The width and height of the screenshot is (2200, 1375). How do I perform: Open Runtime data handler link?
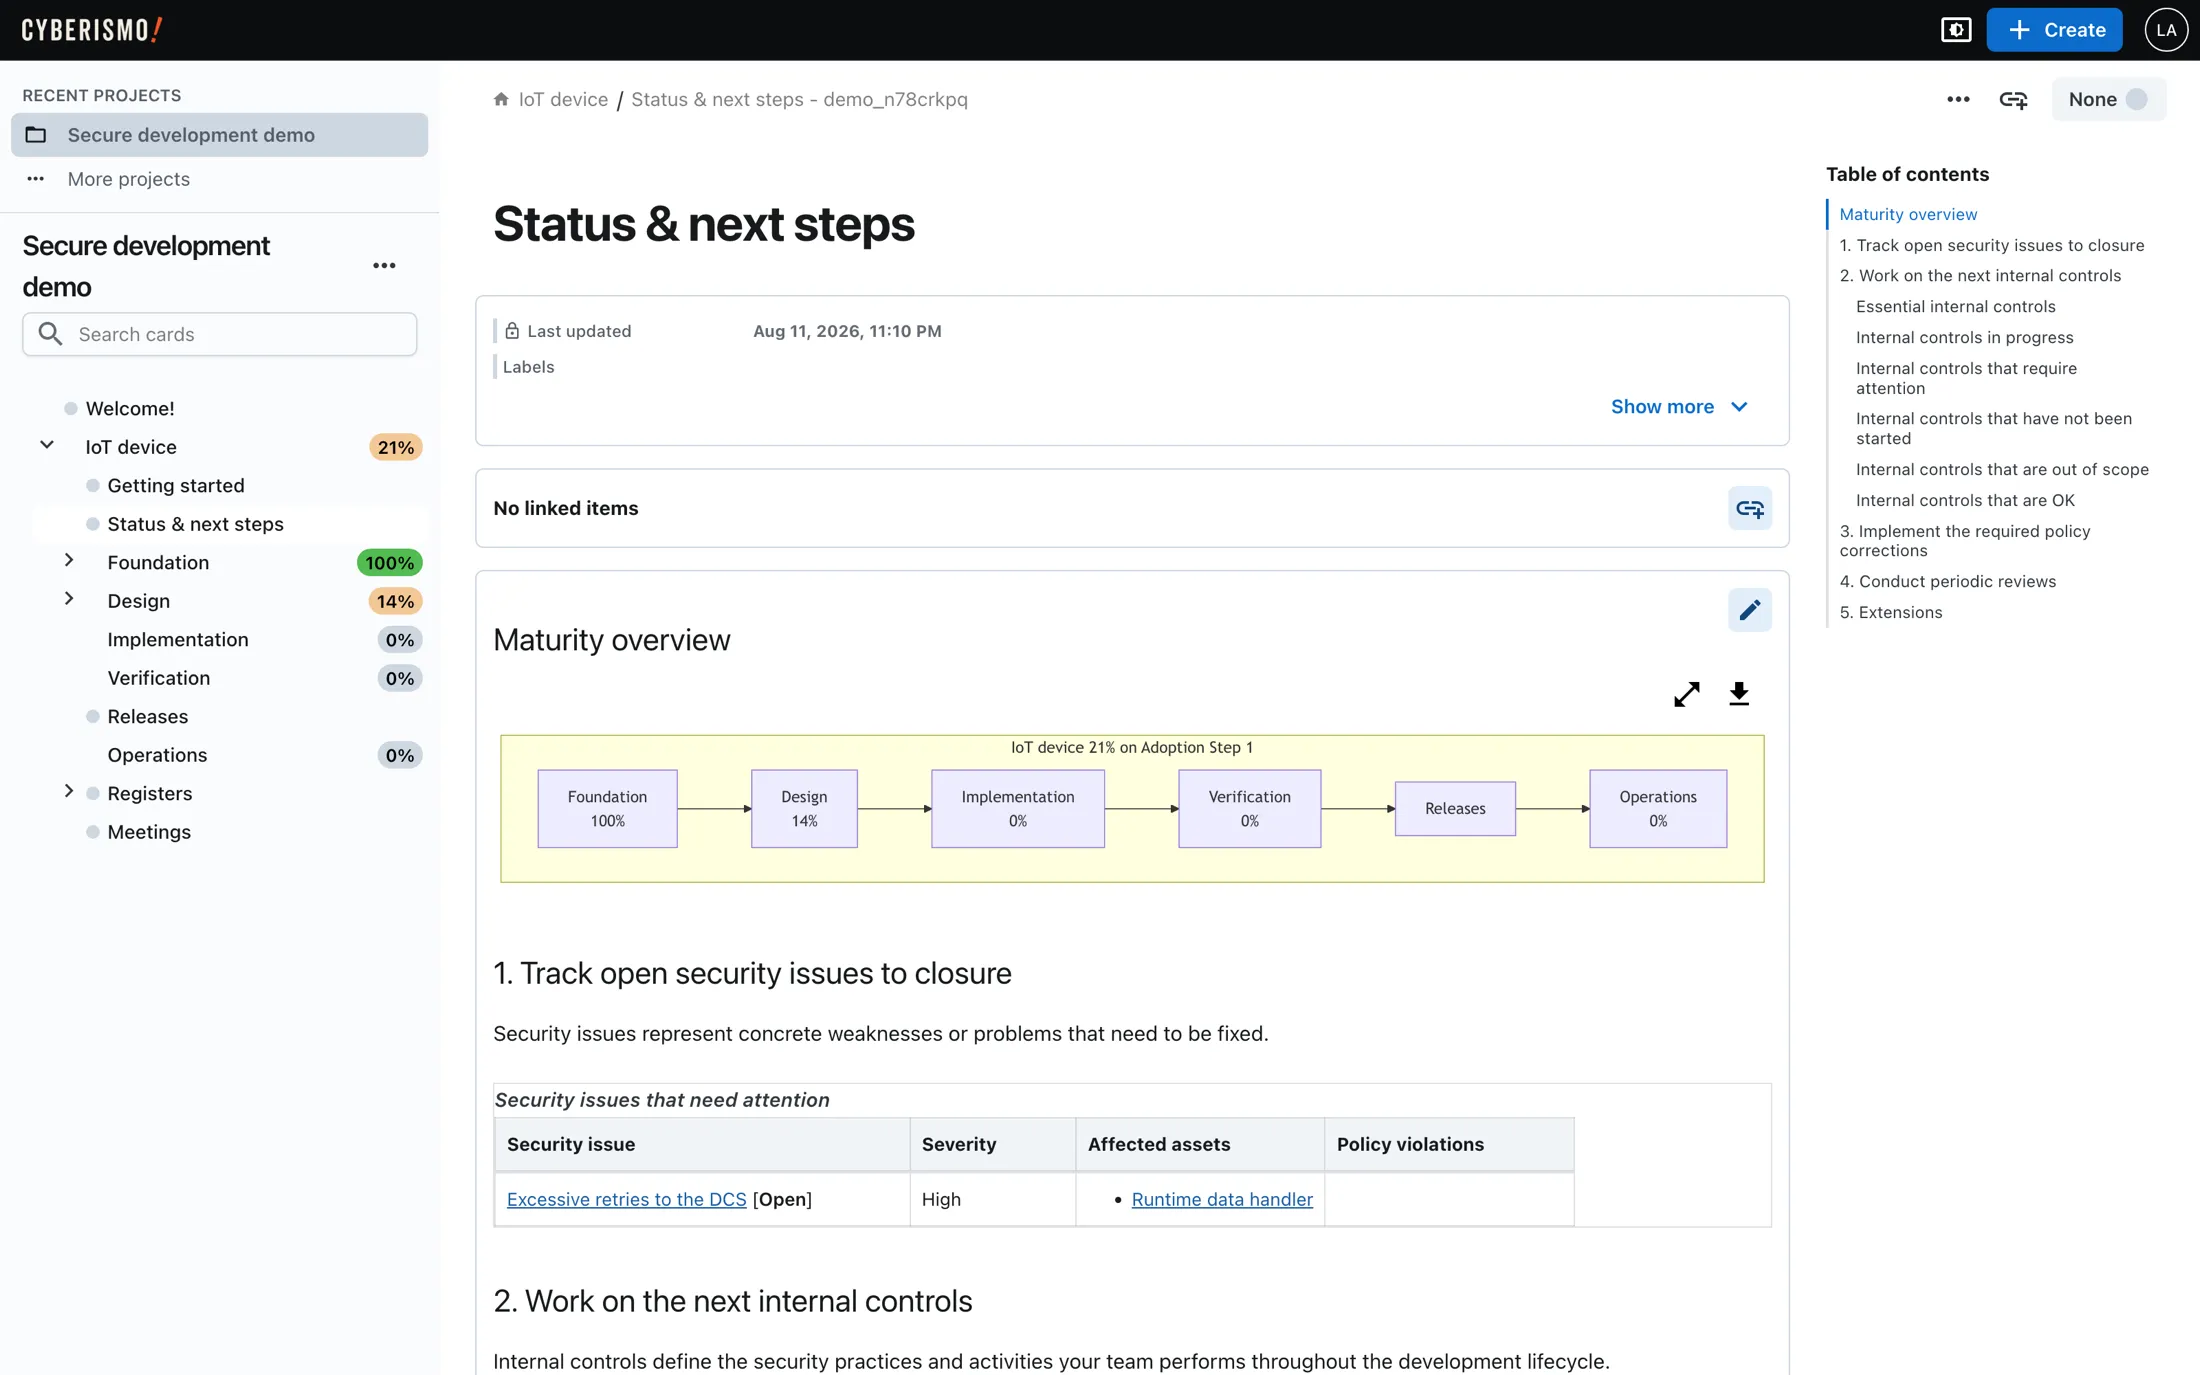tap(1222, 1199)
